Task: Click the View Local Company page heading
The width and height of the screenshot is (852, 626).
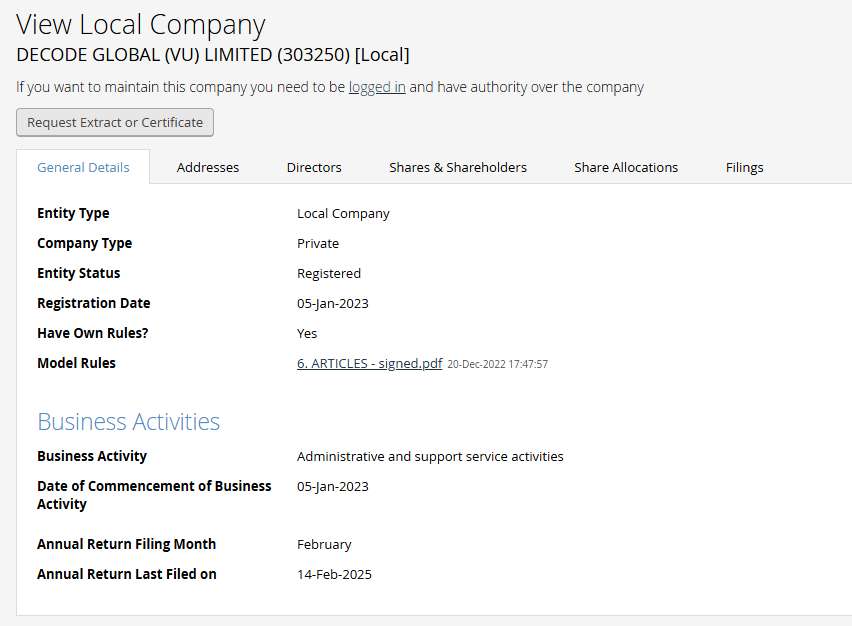Action: point(141,25)
